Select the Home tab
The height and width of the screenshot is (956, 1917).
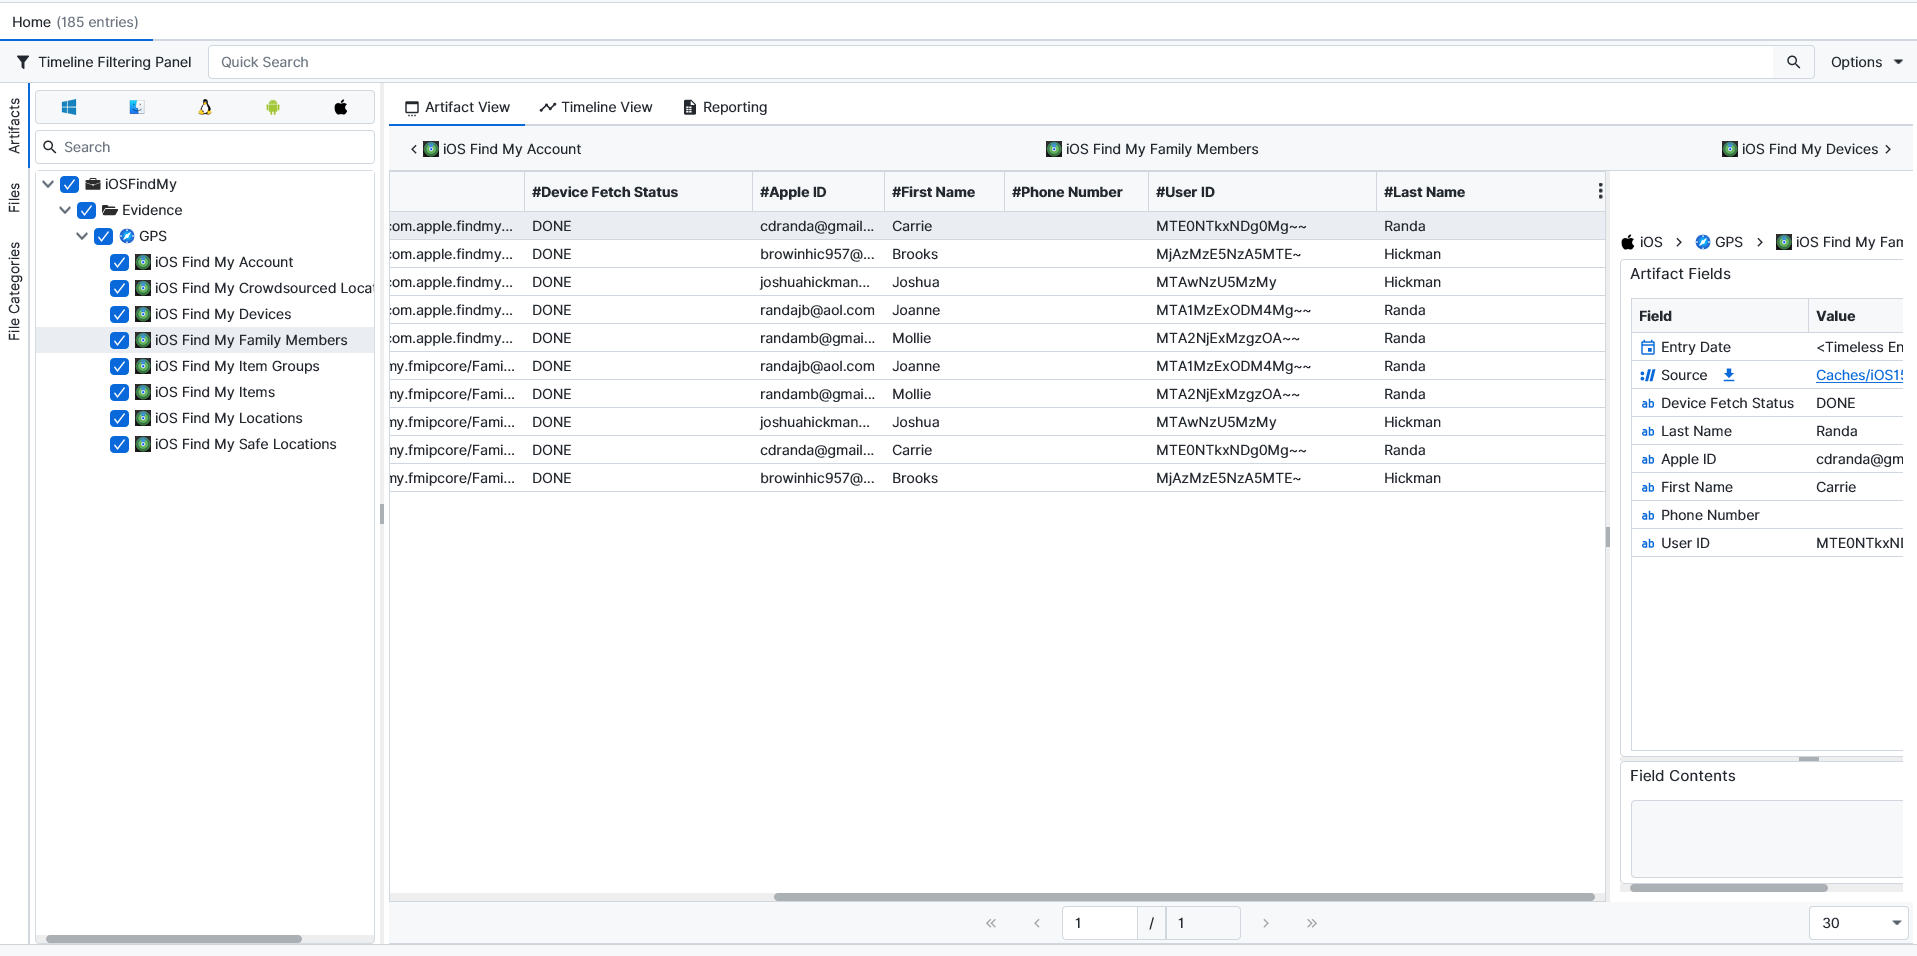[76, 22]
